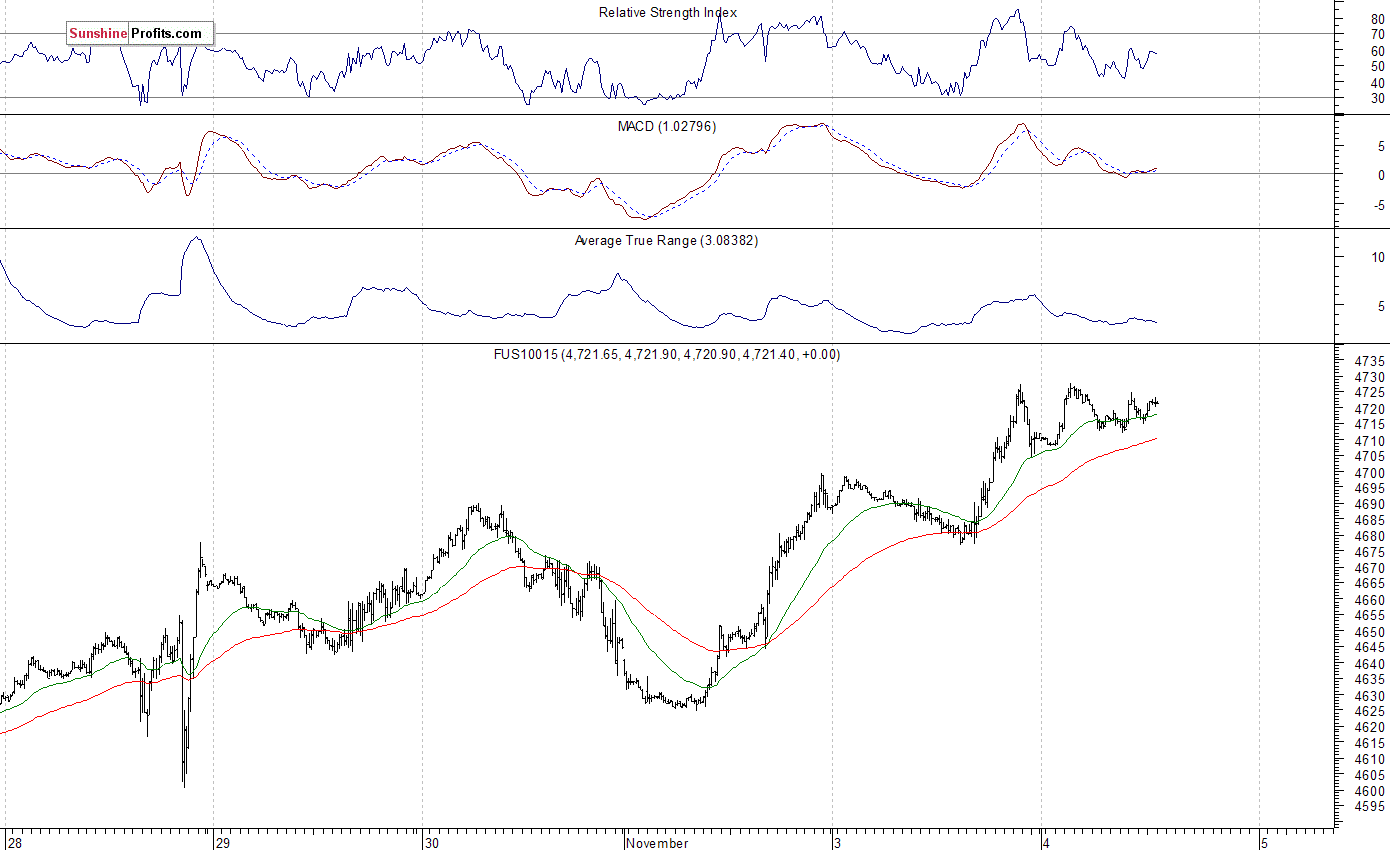Click the 29 date label on the time axis
This screenshot has height=850, width=1390.
(224, 843)
